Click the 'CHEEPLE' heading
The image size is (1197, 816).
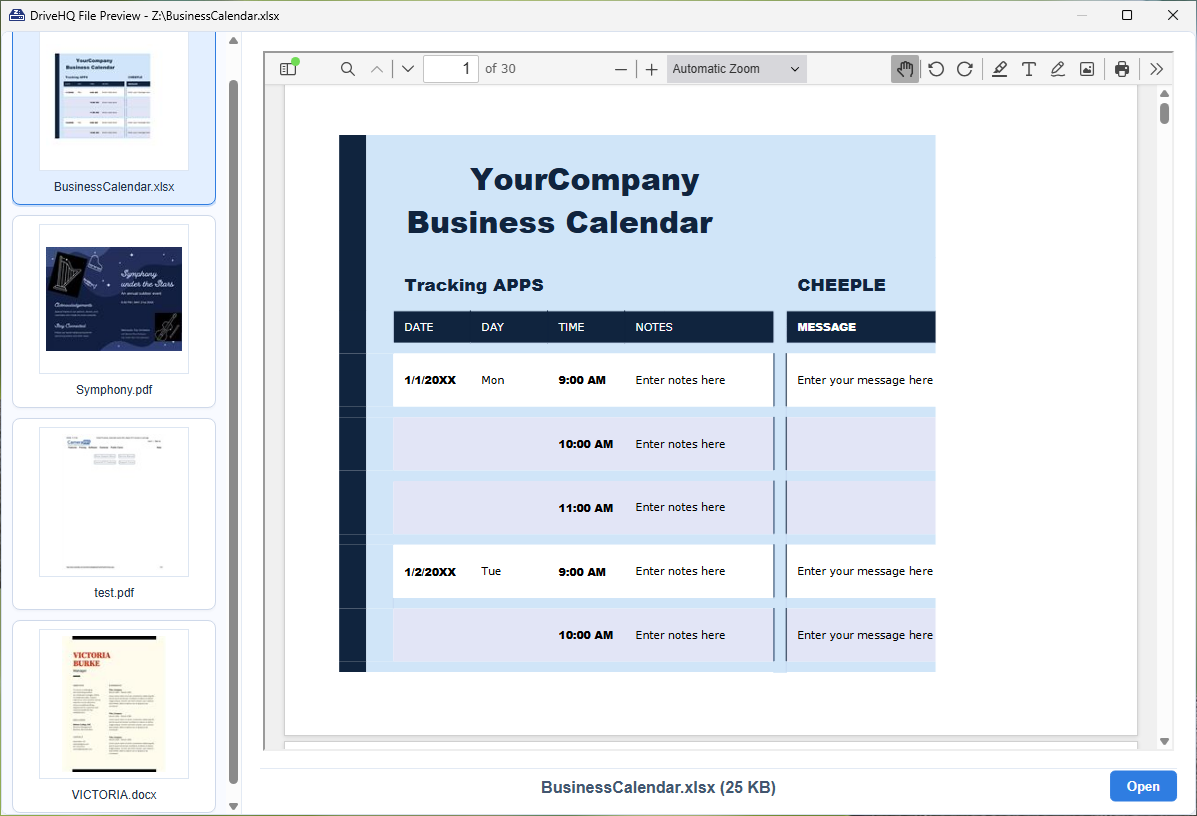point(841,285)
